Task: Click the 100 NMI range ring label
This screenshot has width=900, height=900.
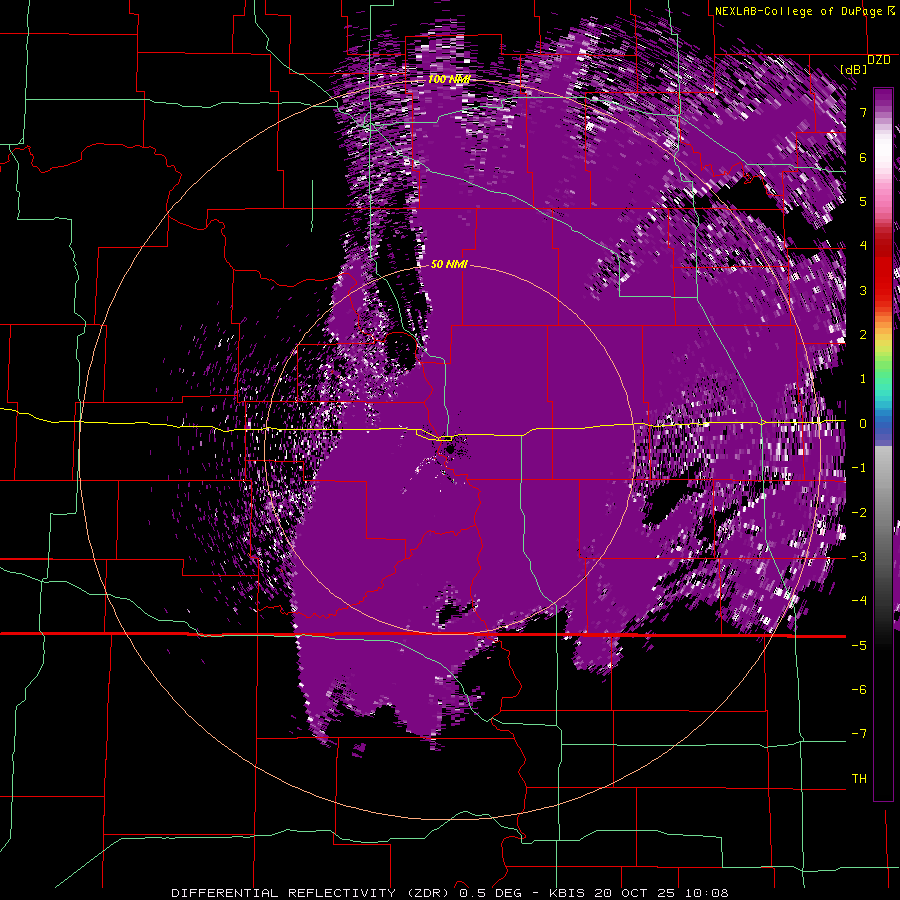Action: click(449, 79)
